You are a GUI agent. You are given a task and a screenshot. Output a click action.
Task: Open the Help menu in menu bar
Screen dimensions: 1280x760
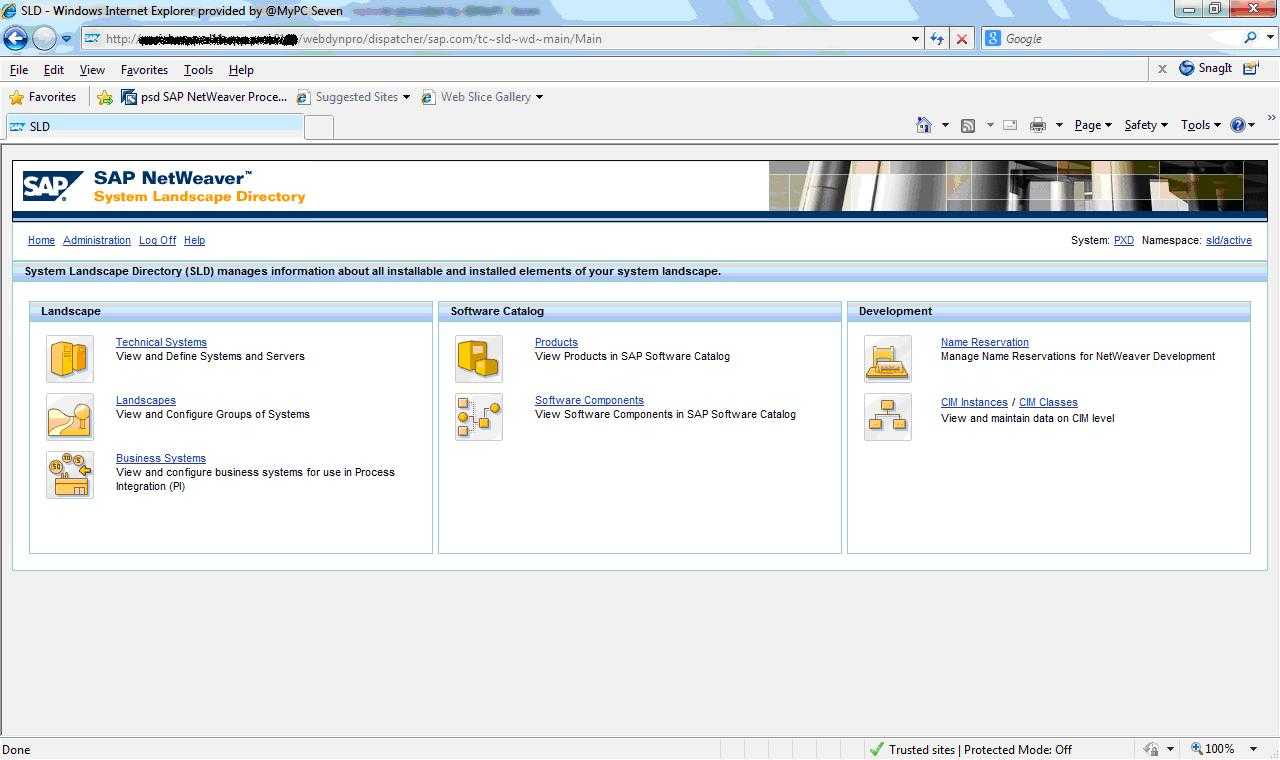[x=241, y=70]
